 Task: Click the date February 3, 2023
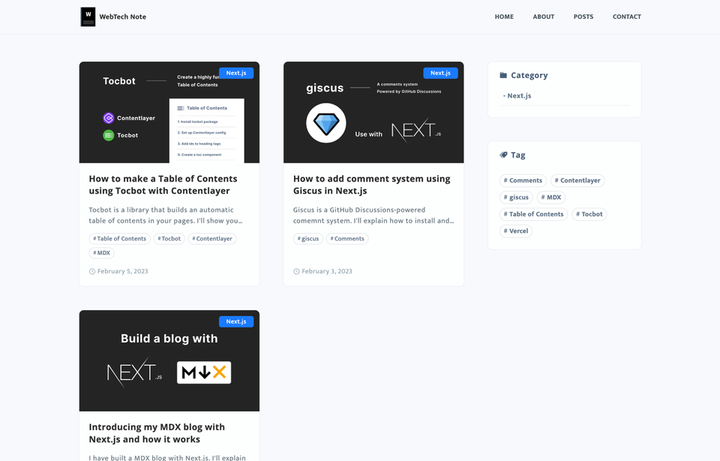pyautogui.click(x=327, y=271)
